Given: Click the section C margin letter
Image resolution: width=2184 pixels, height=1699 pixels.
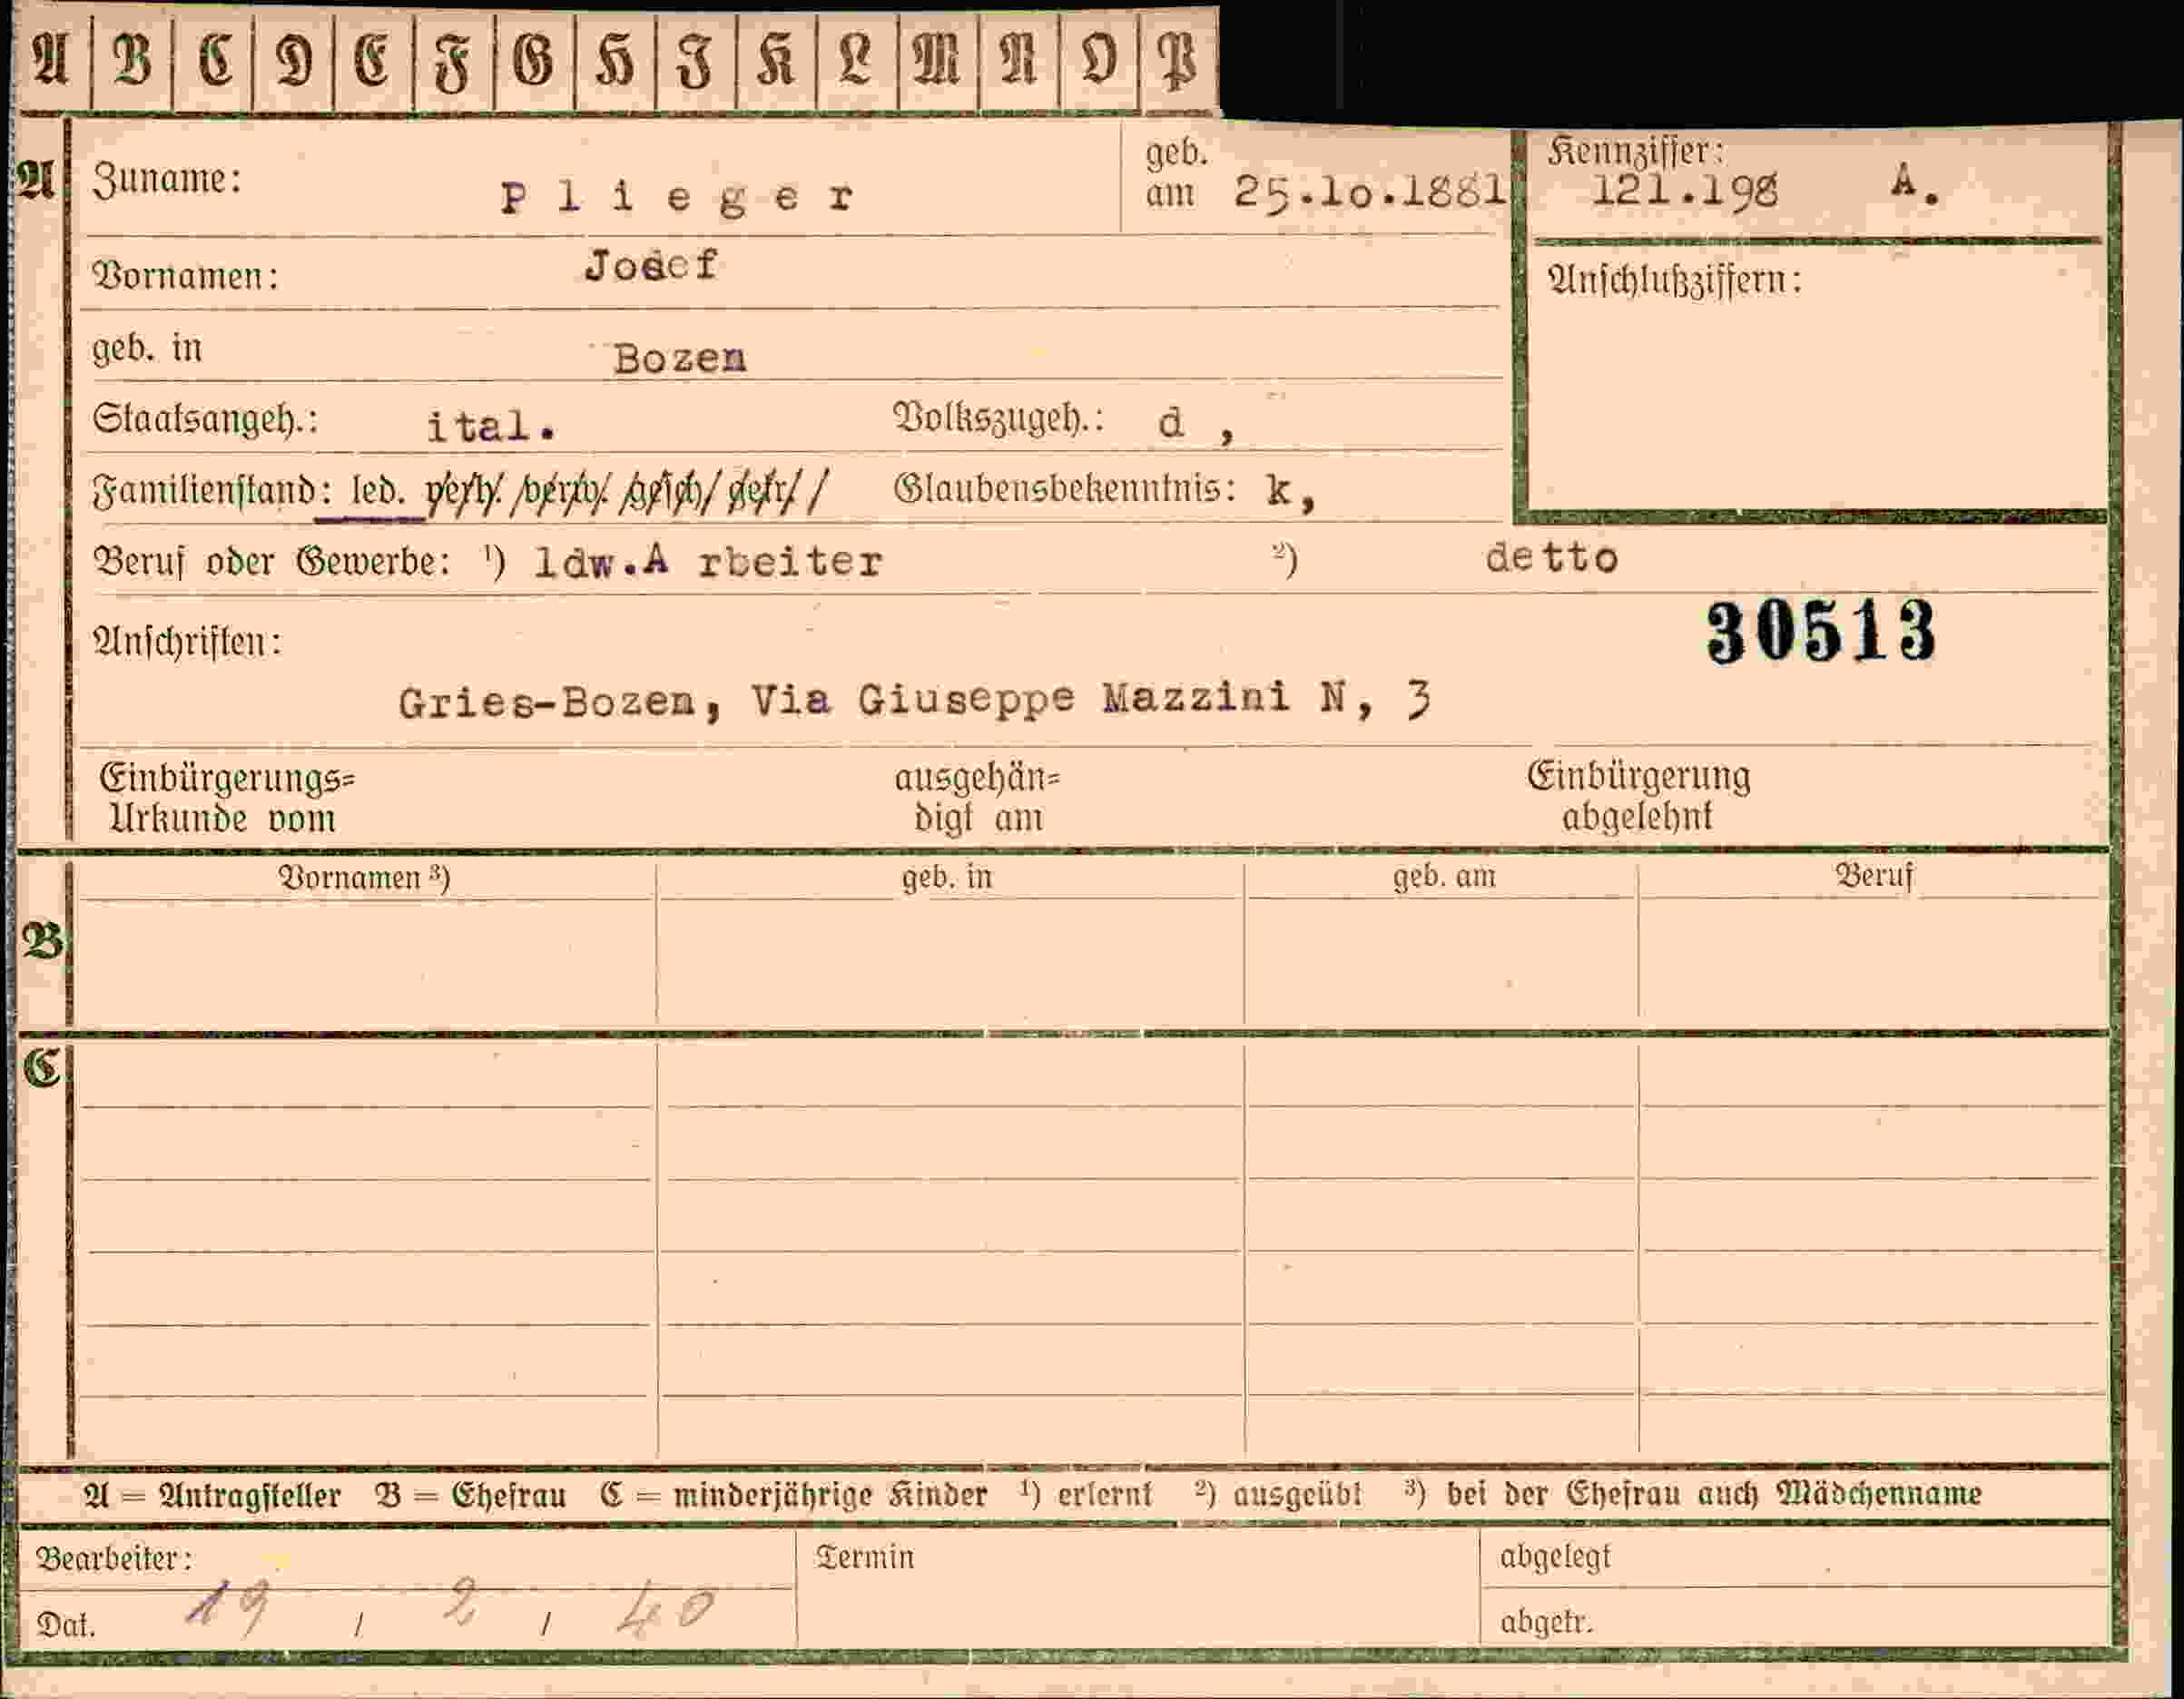Looking at the screenshot, I should click(42, 1068).
